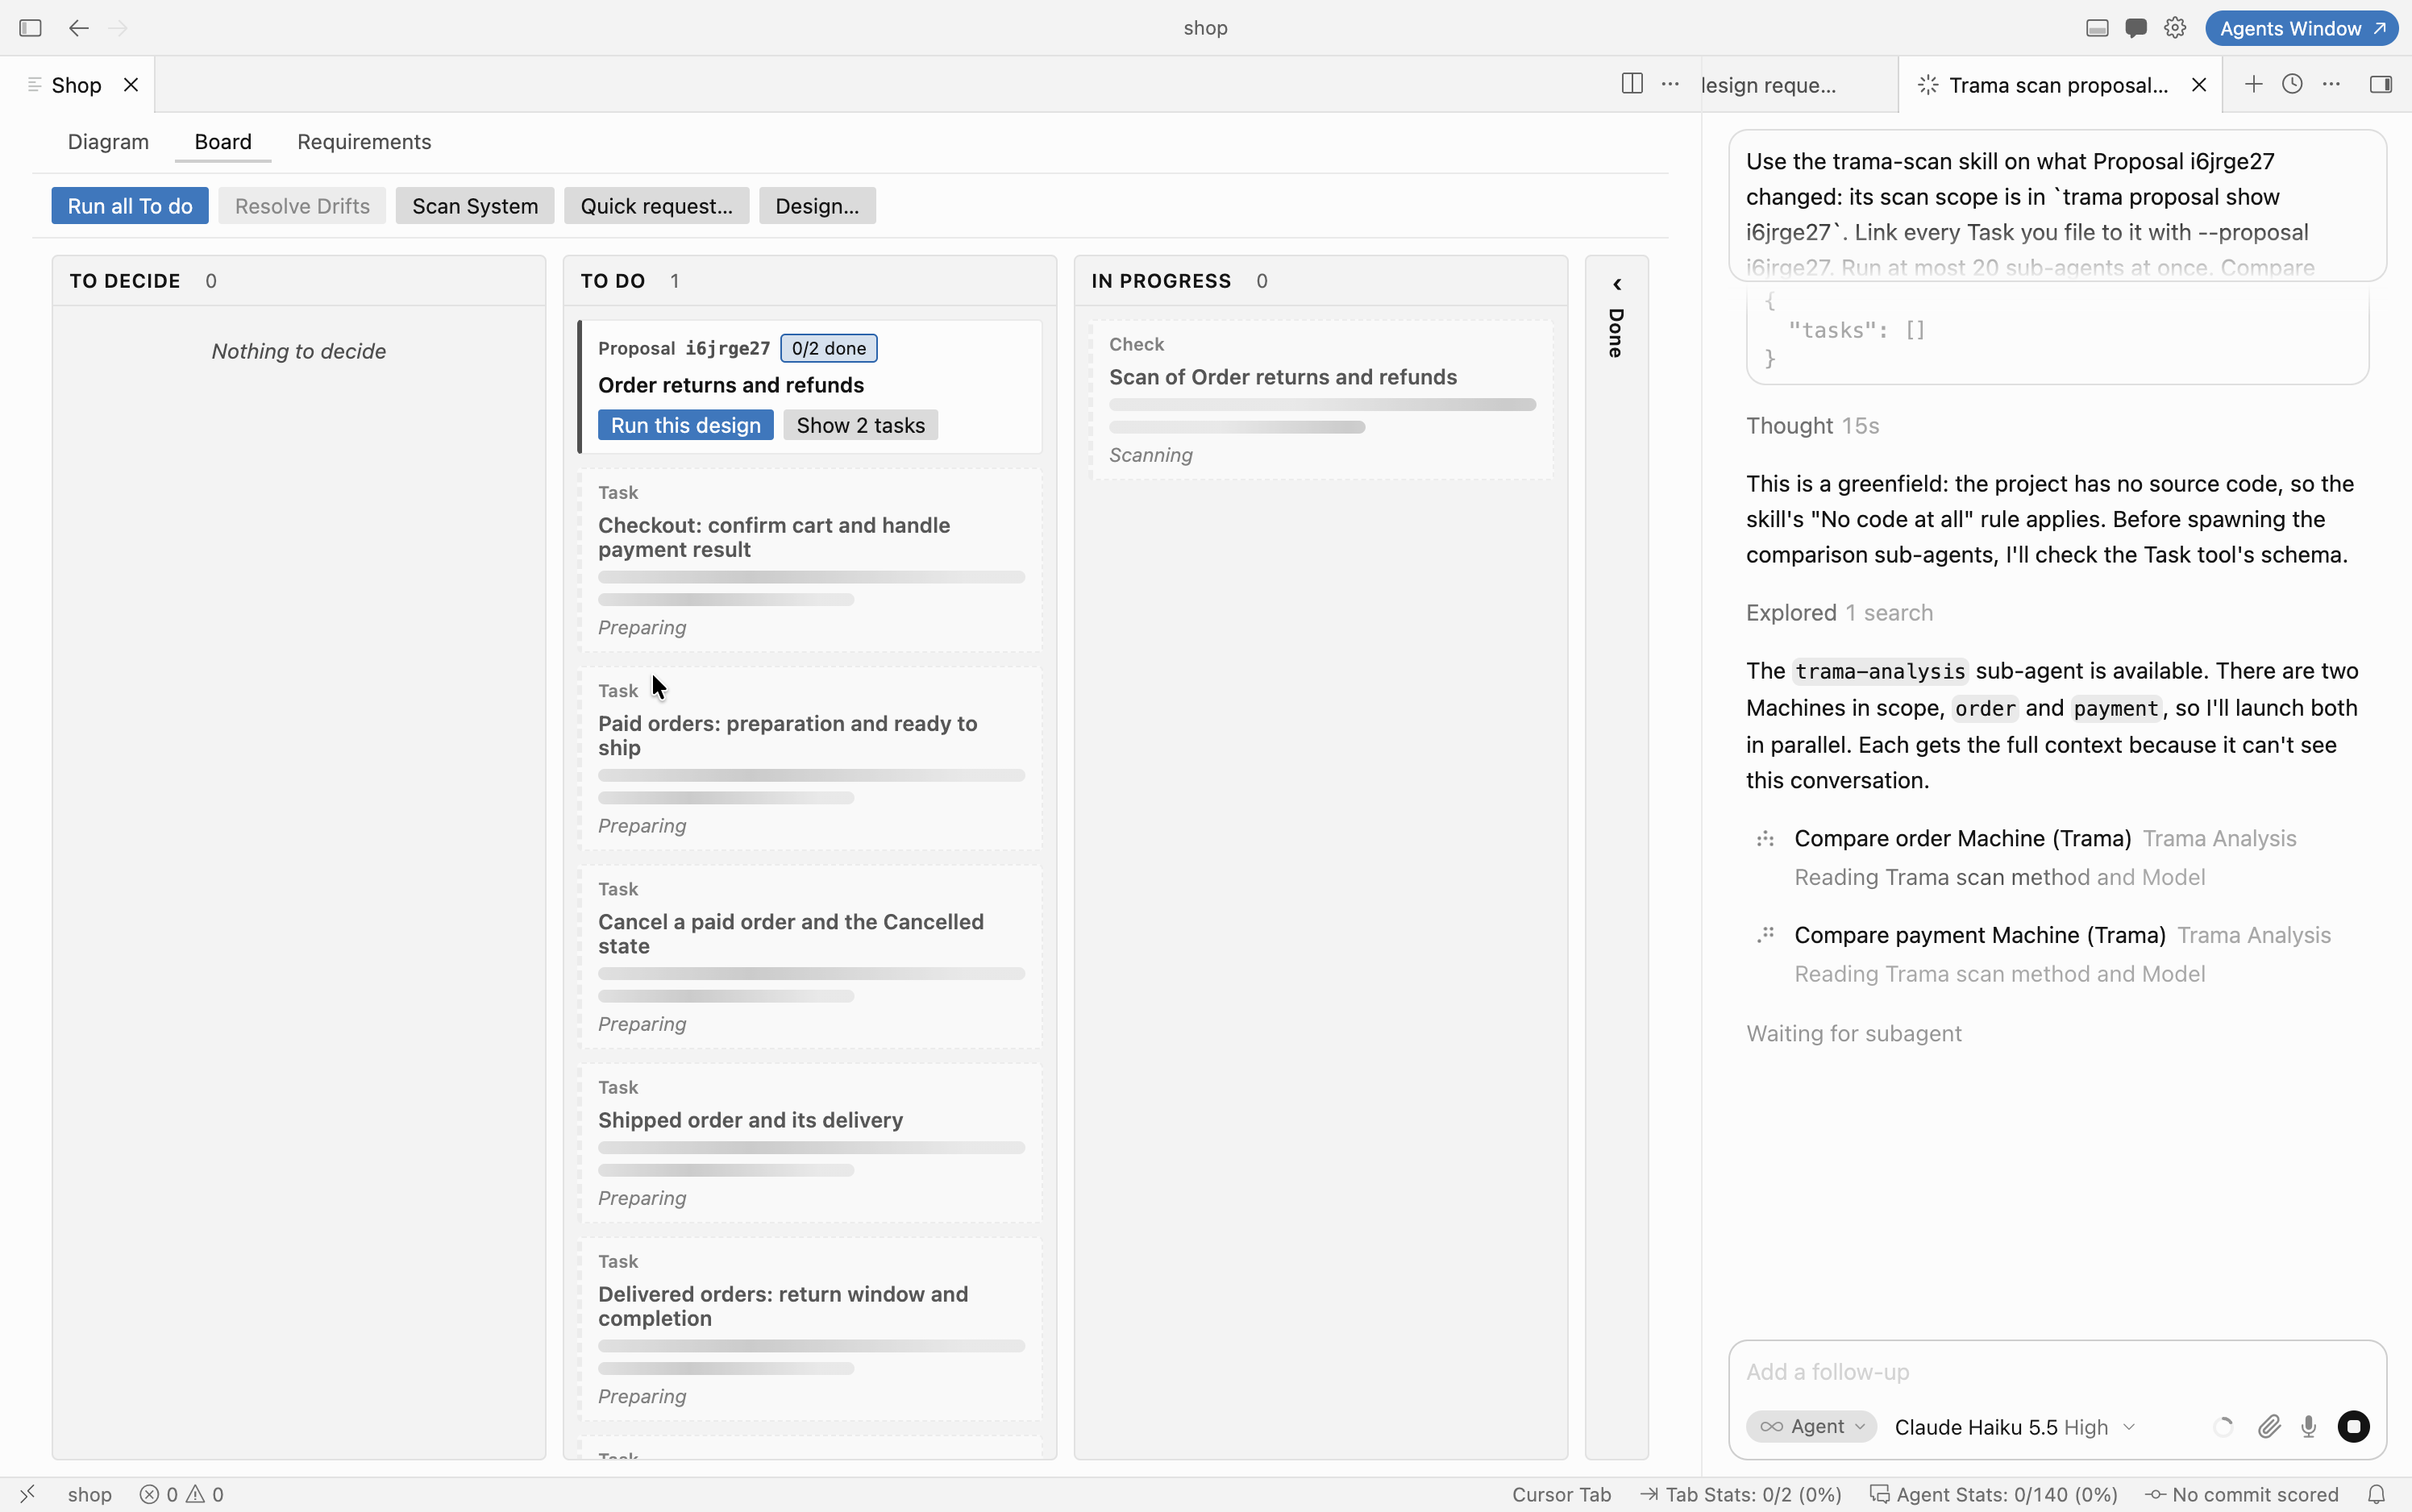
Task: Expand the collapsed Done column
Action: [x=1617, y=285]
